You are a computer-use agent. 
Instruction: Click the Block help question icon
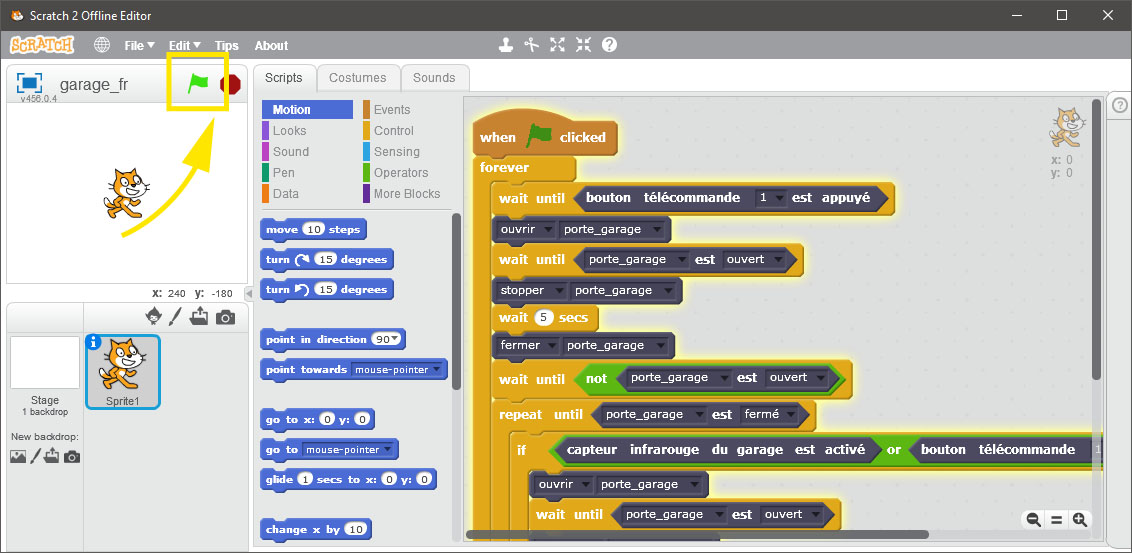(x=609, y=45)
